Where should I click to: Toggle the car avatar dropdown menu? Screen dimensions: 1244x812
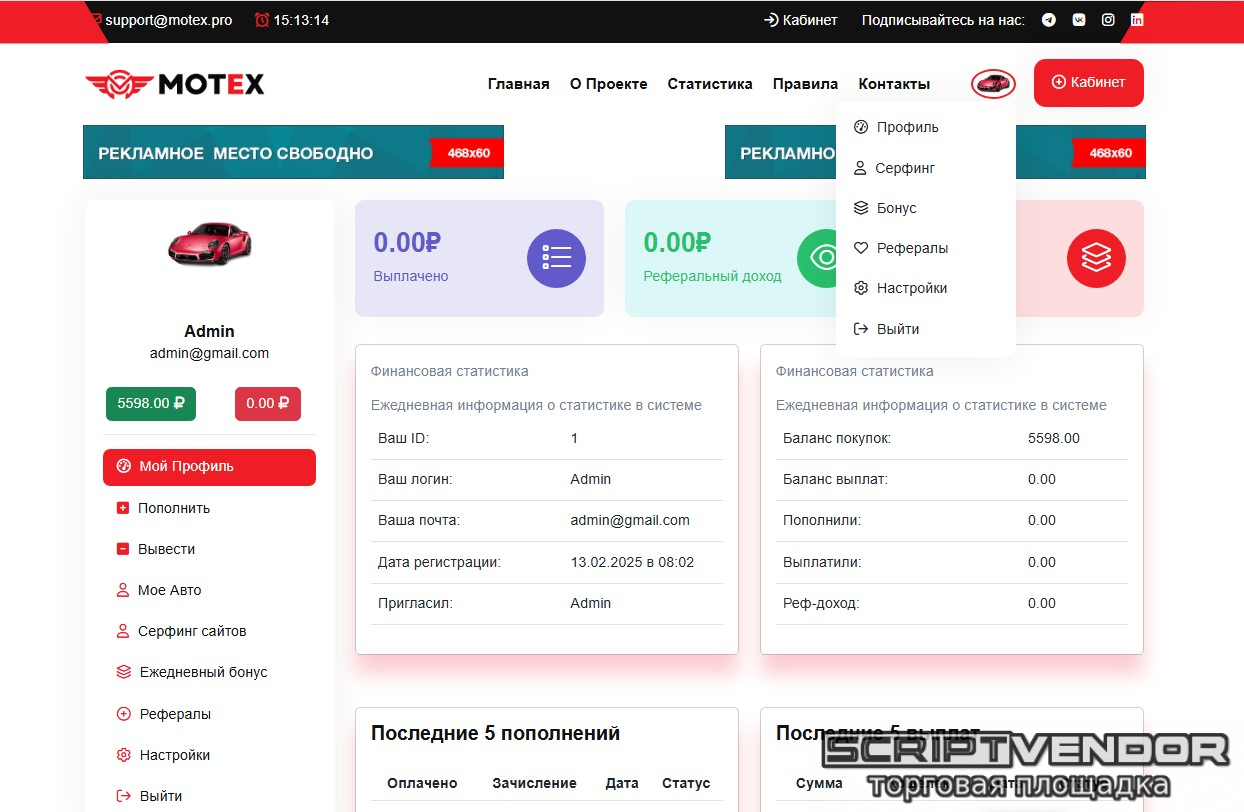tap(993, 84)
